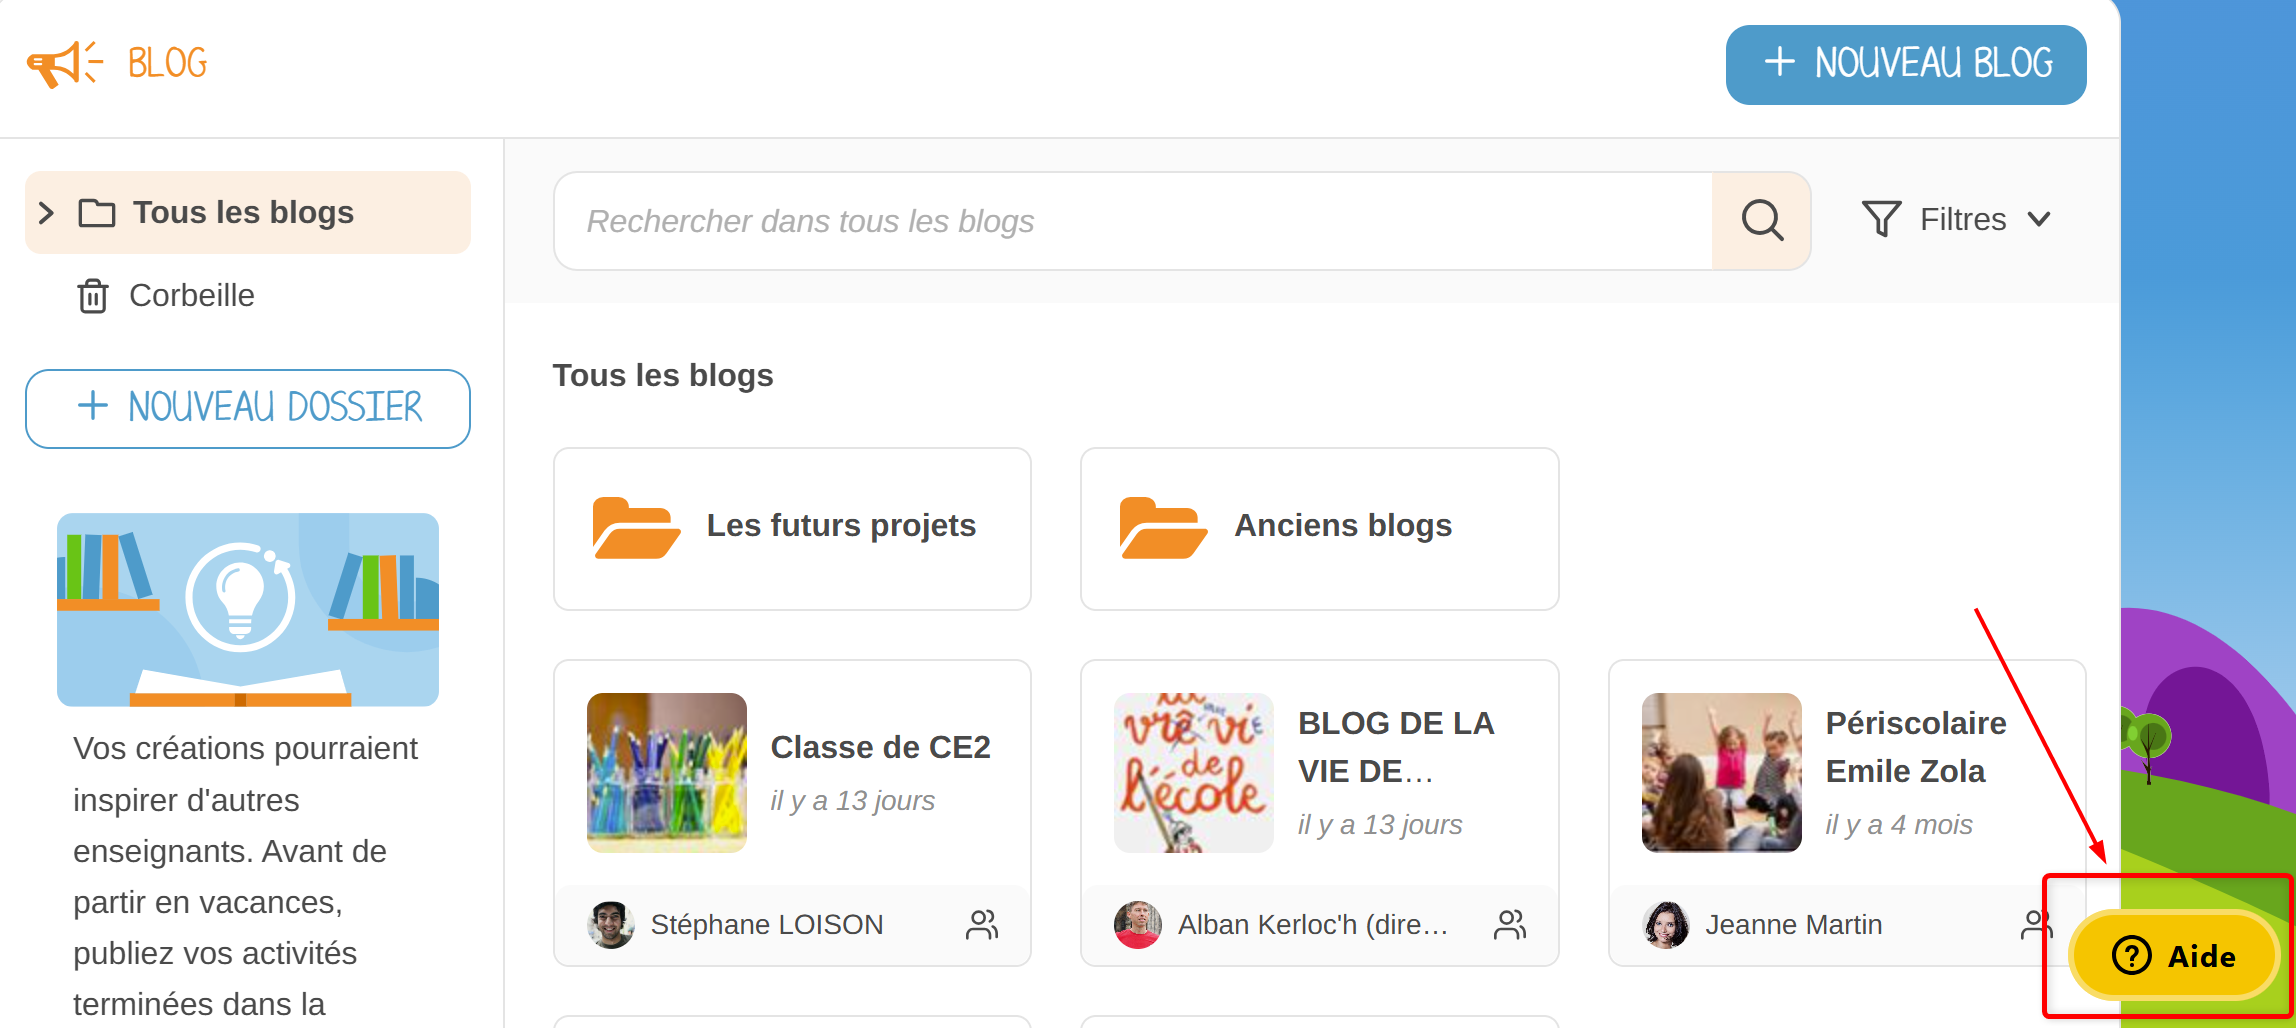Viewport: 2296px width, 1028px height.
Task: Focus the blog search field
Action: point(1132,221)
